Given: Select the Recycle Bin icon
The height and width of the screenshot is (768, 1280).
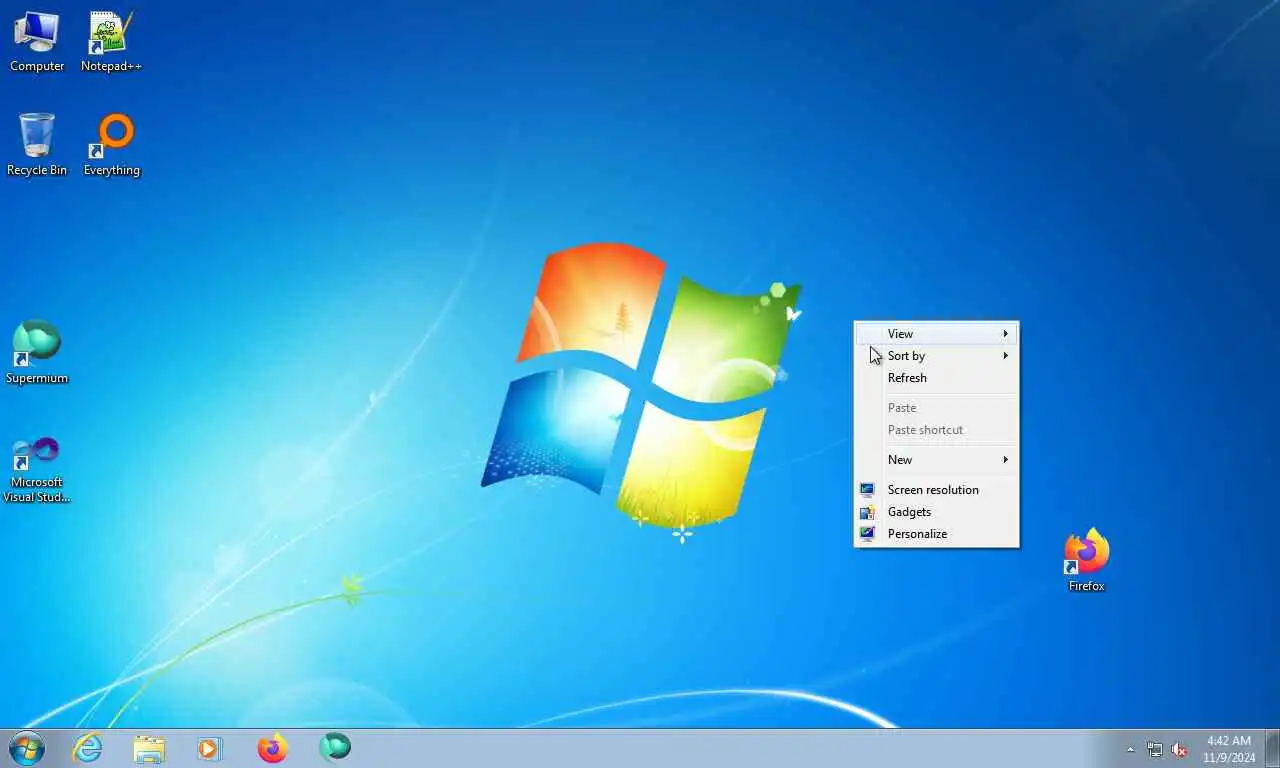Looking at the screenshot, I should tap(37, 146).
